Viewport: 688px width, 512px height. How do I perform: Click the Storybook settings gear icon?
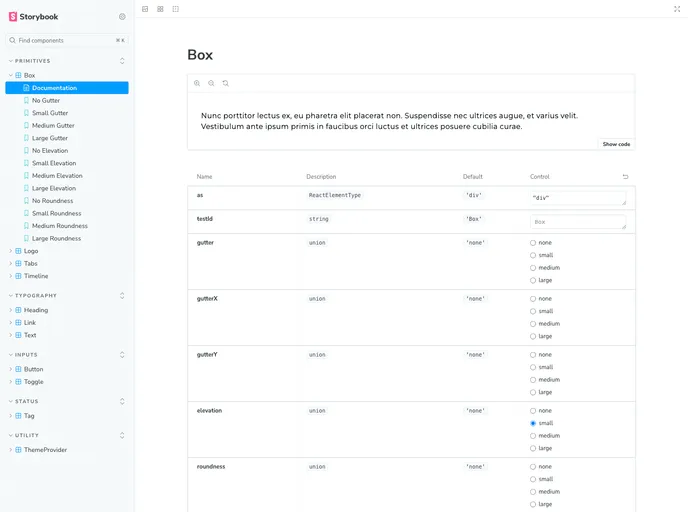pyautogui.click(x=122, y=17)
